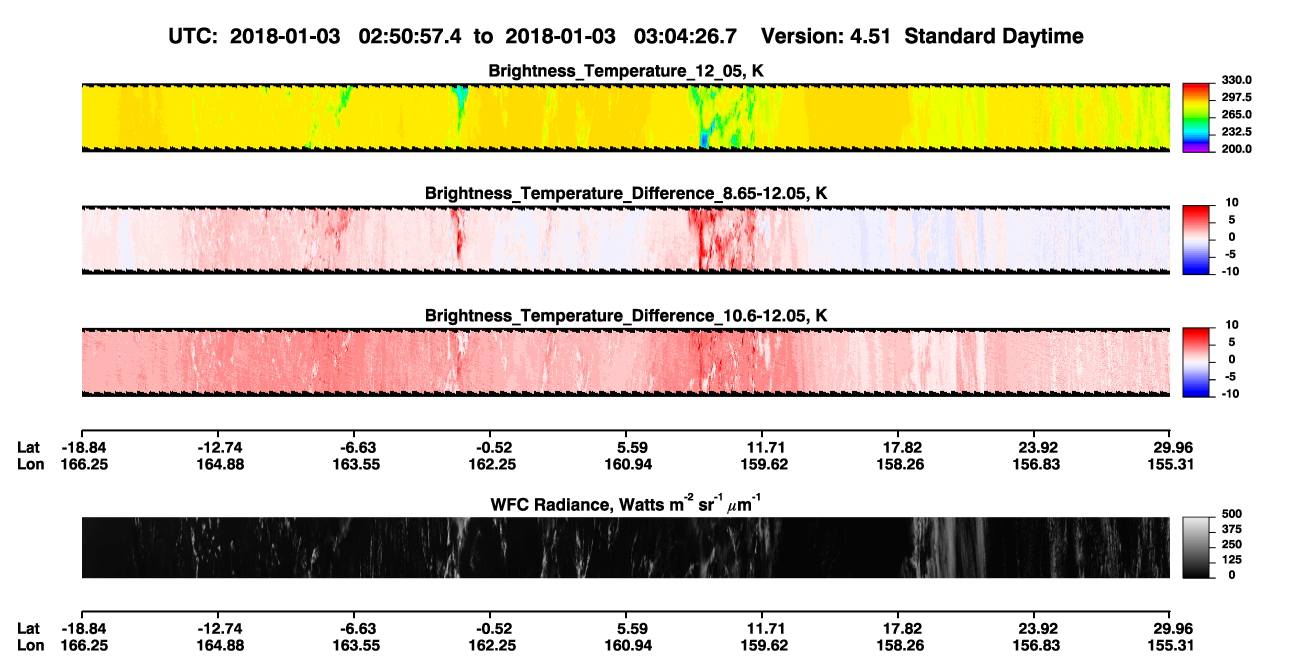This screenshot has width=1300, height=667.
Task: Select the Brightness_Temperature_Difference_10.6-12.05, K title
Action: click(626, 316)
